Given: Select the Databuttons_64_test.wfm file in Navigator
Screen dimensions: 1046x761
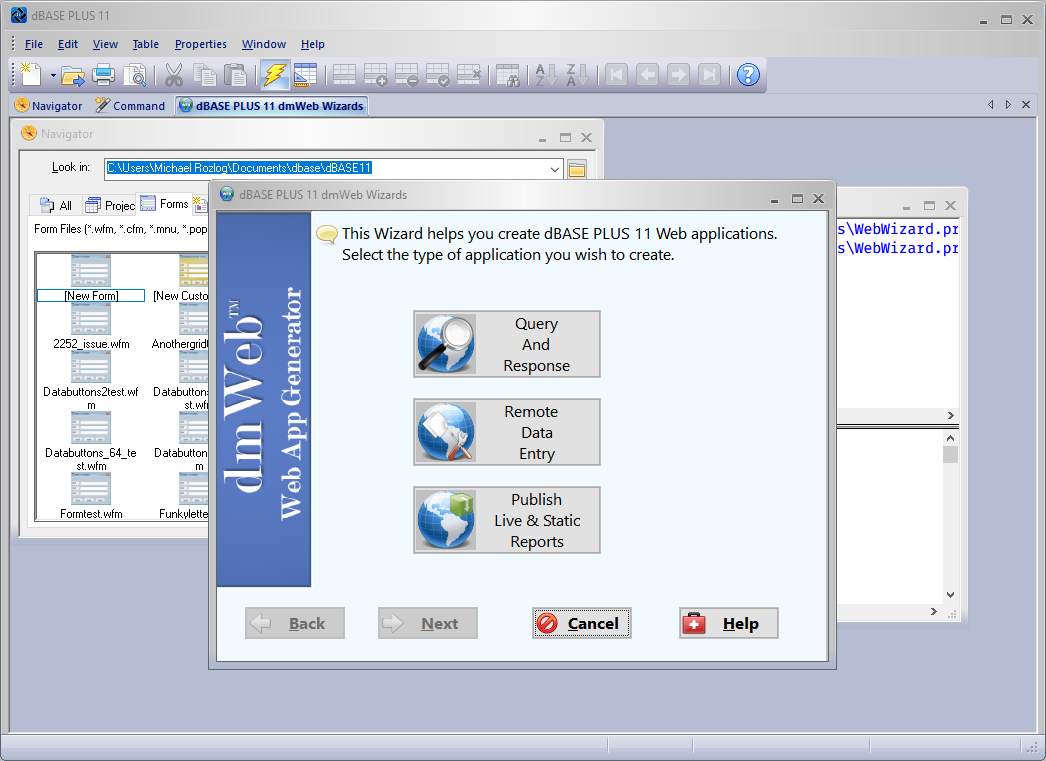Looking at the screenshot, I should coord(91,442).
